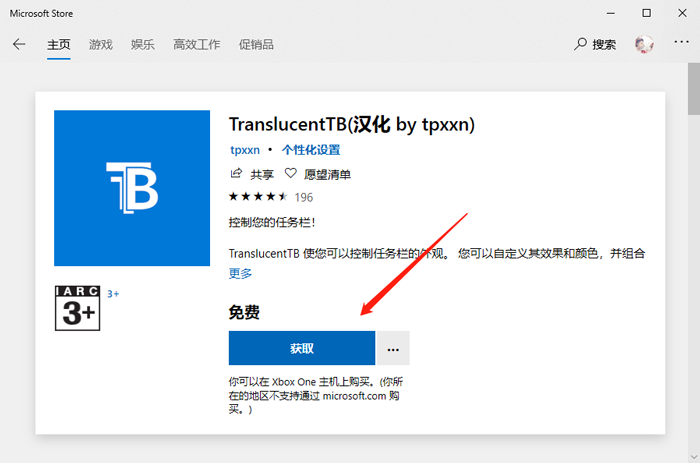Open the star ratings row
This screenshot has height=463, width=700.
click(258, 196)
